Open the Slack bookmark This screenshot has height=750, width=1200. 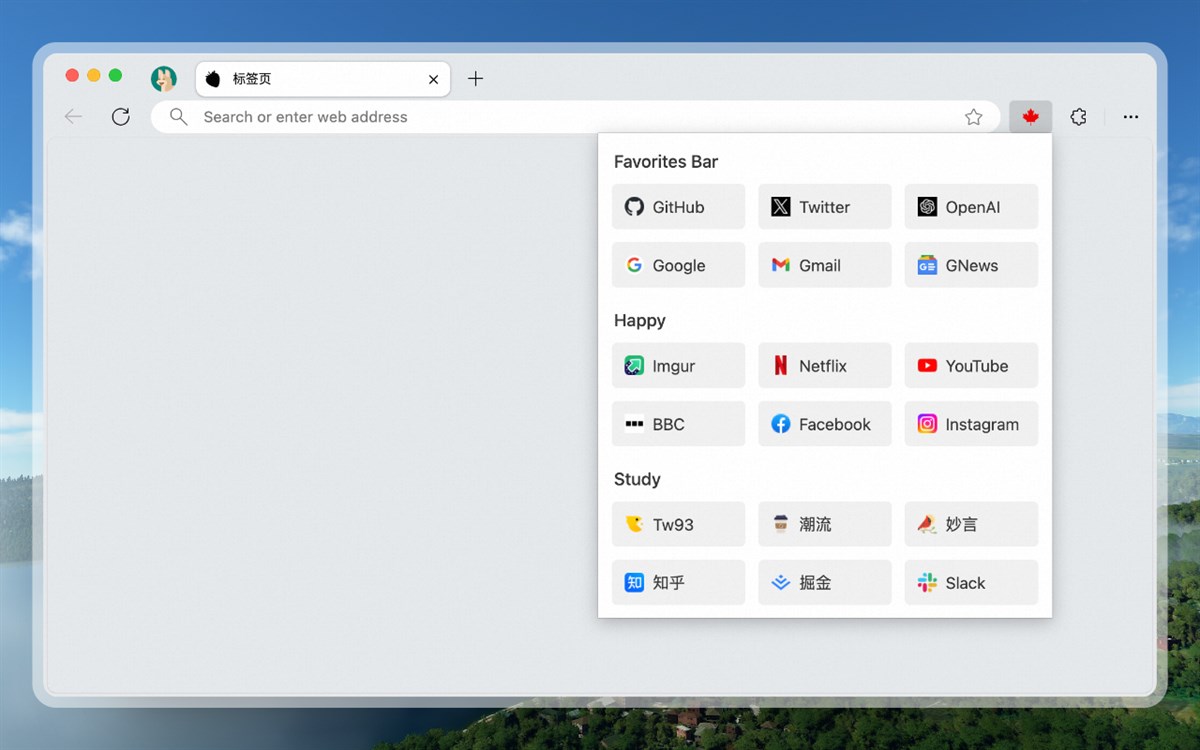tap(971, 583)
